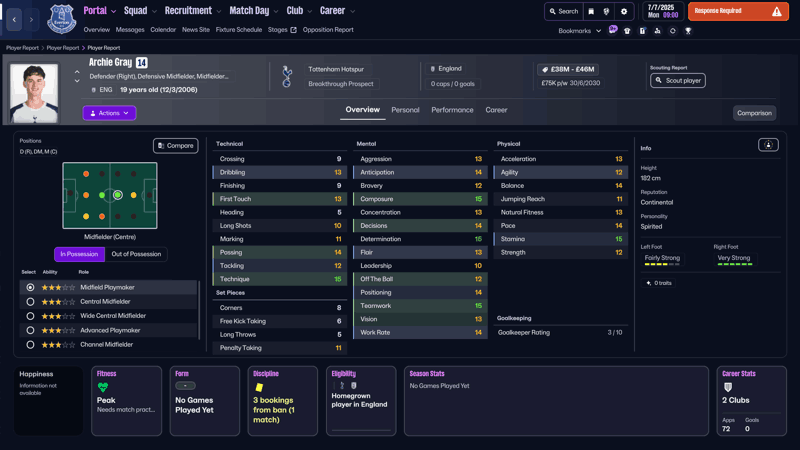This screenshot has height=450, width=800.
Task: Click the yellow card Discipline icon
Action: click(259, 387)
